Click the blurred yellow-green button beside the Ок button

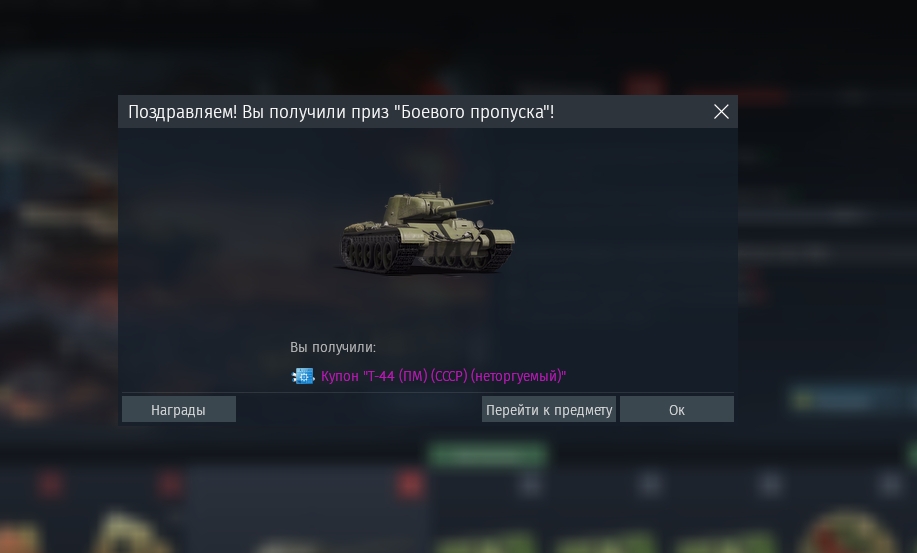pyautogui.click(x=842, y=400)
